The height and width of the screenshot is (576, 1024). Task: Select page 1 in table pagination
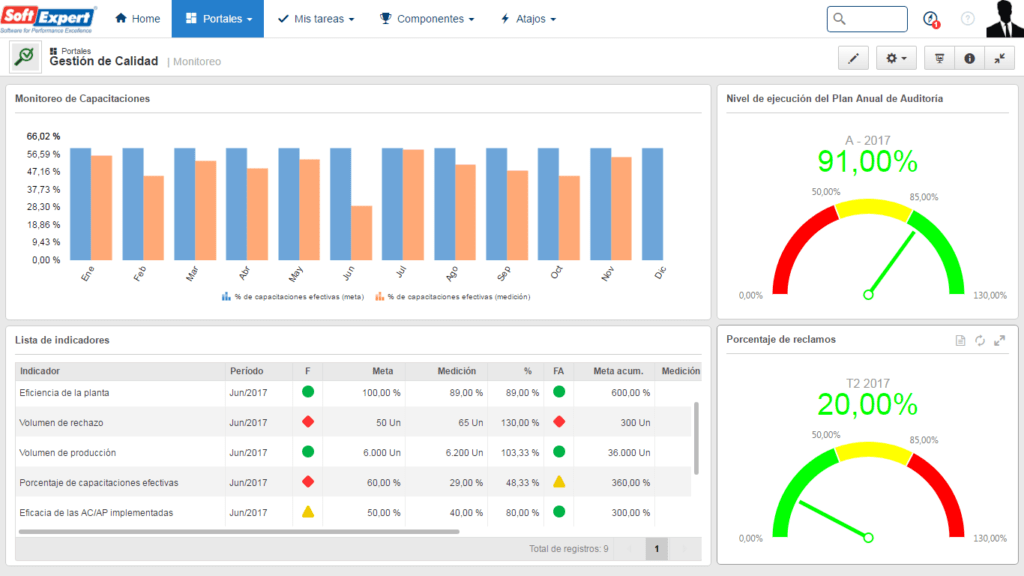[x=656, y=549]
